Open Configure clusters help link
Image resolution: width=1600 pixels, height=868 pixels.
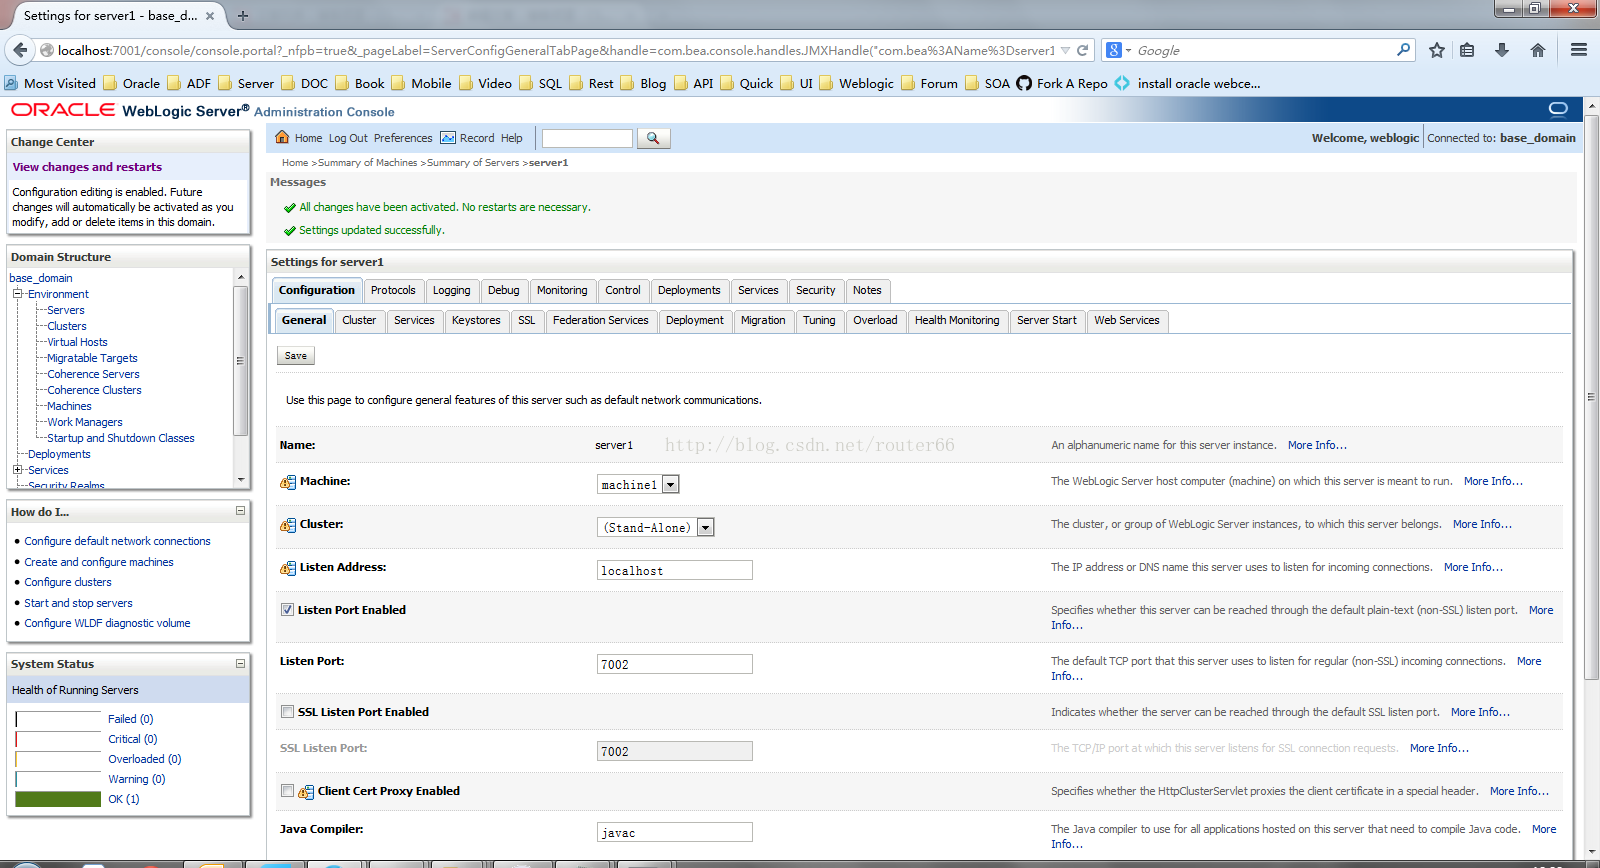click(68, 582)
